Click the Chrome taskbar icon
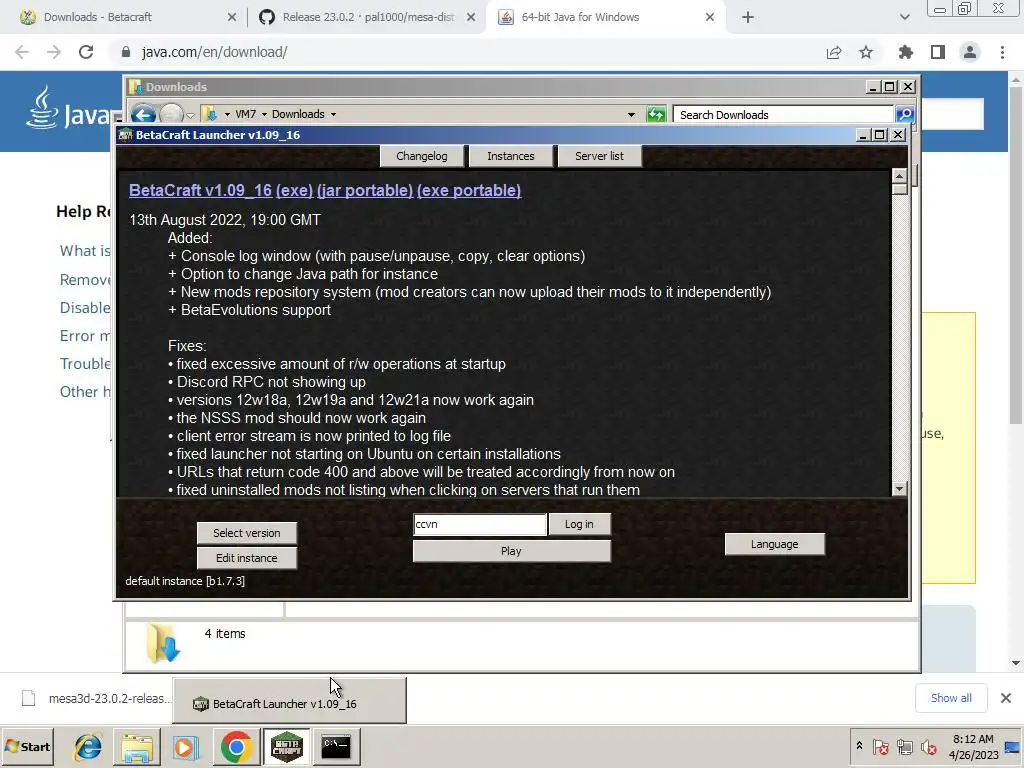Viewport: 1024px width, 768px height. click(236, 746)
